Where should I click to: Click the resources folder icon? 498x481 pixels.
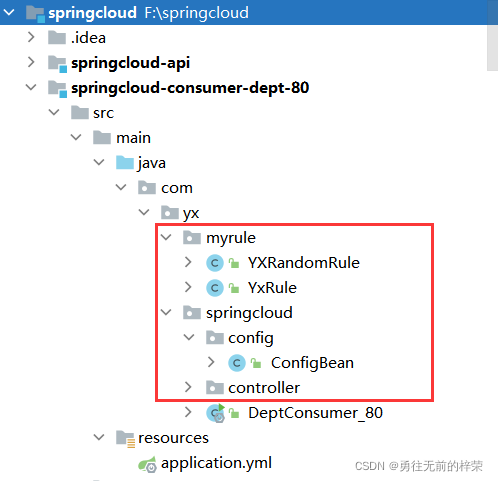[x=125, y=438]
